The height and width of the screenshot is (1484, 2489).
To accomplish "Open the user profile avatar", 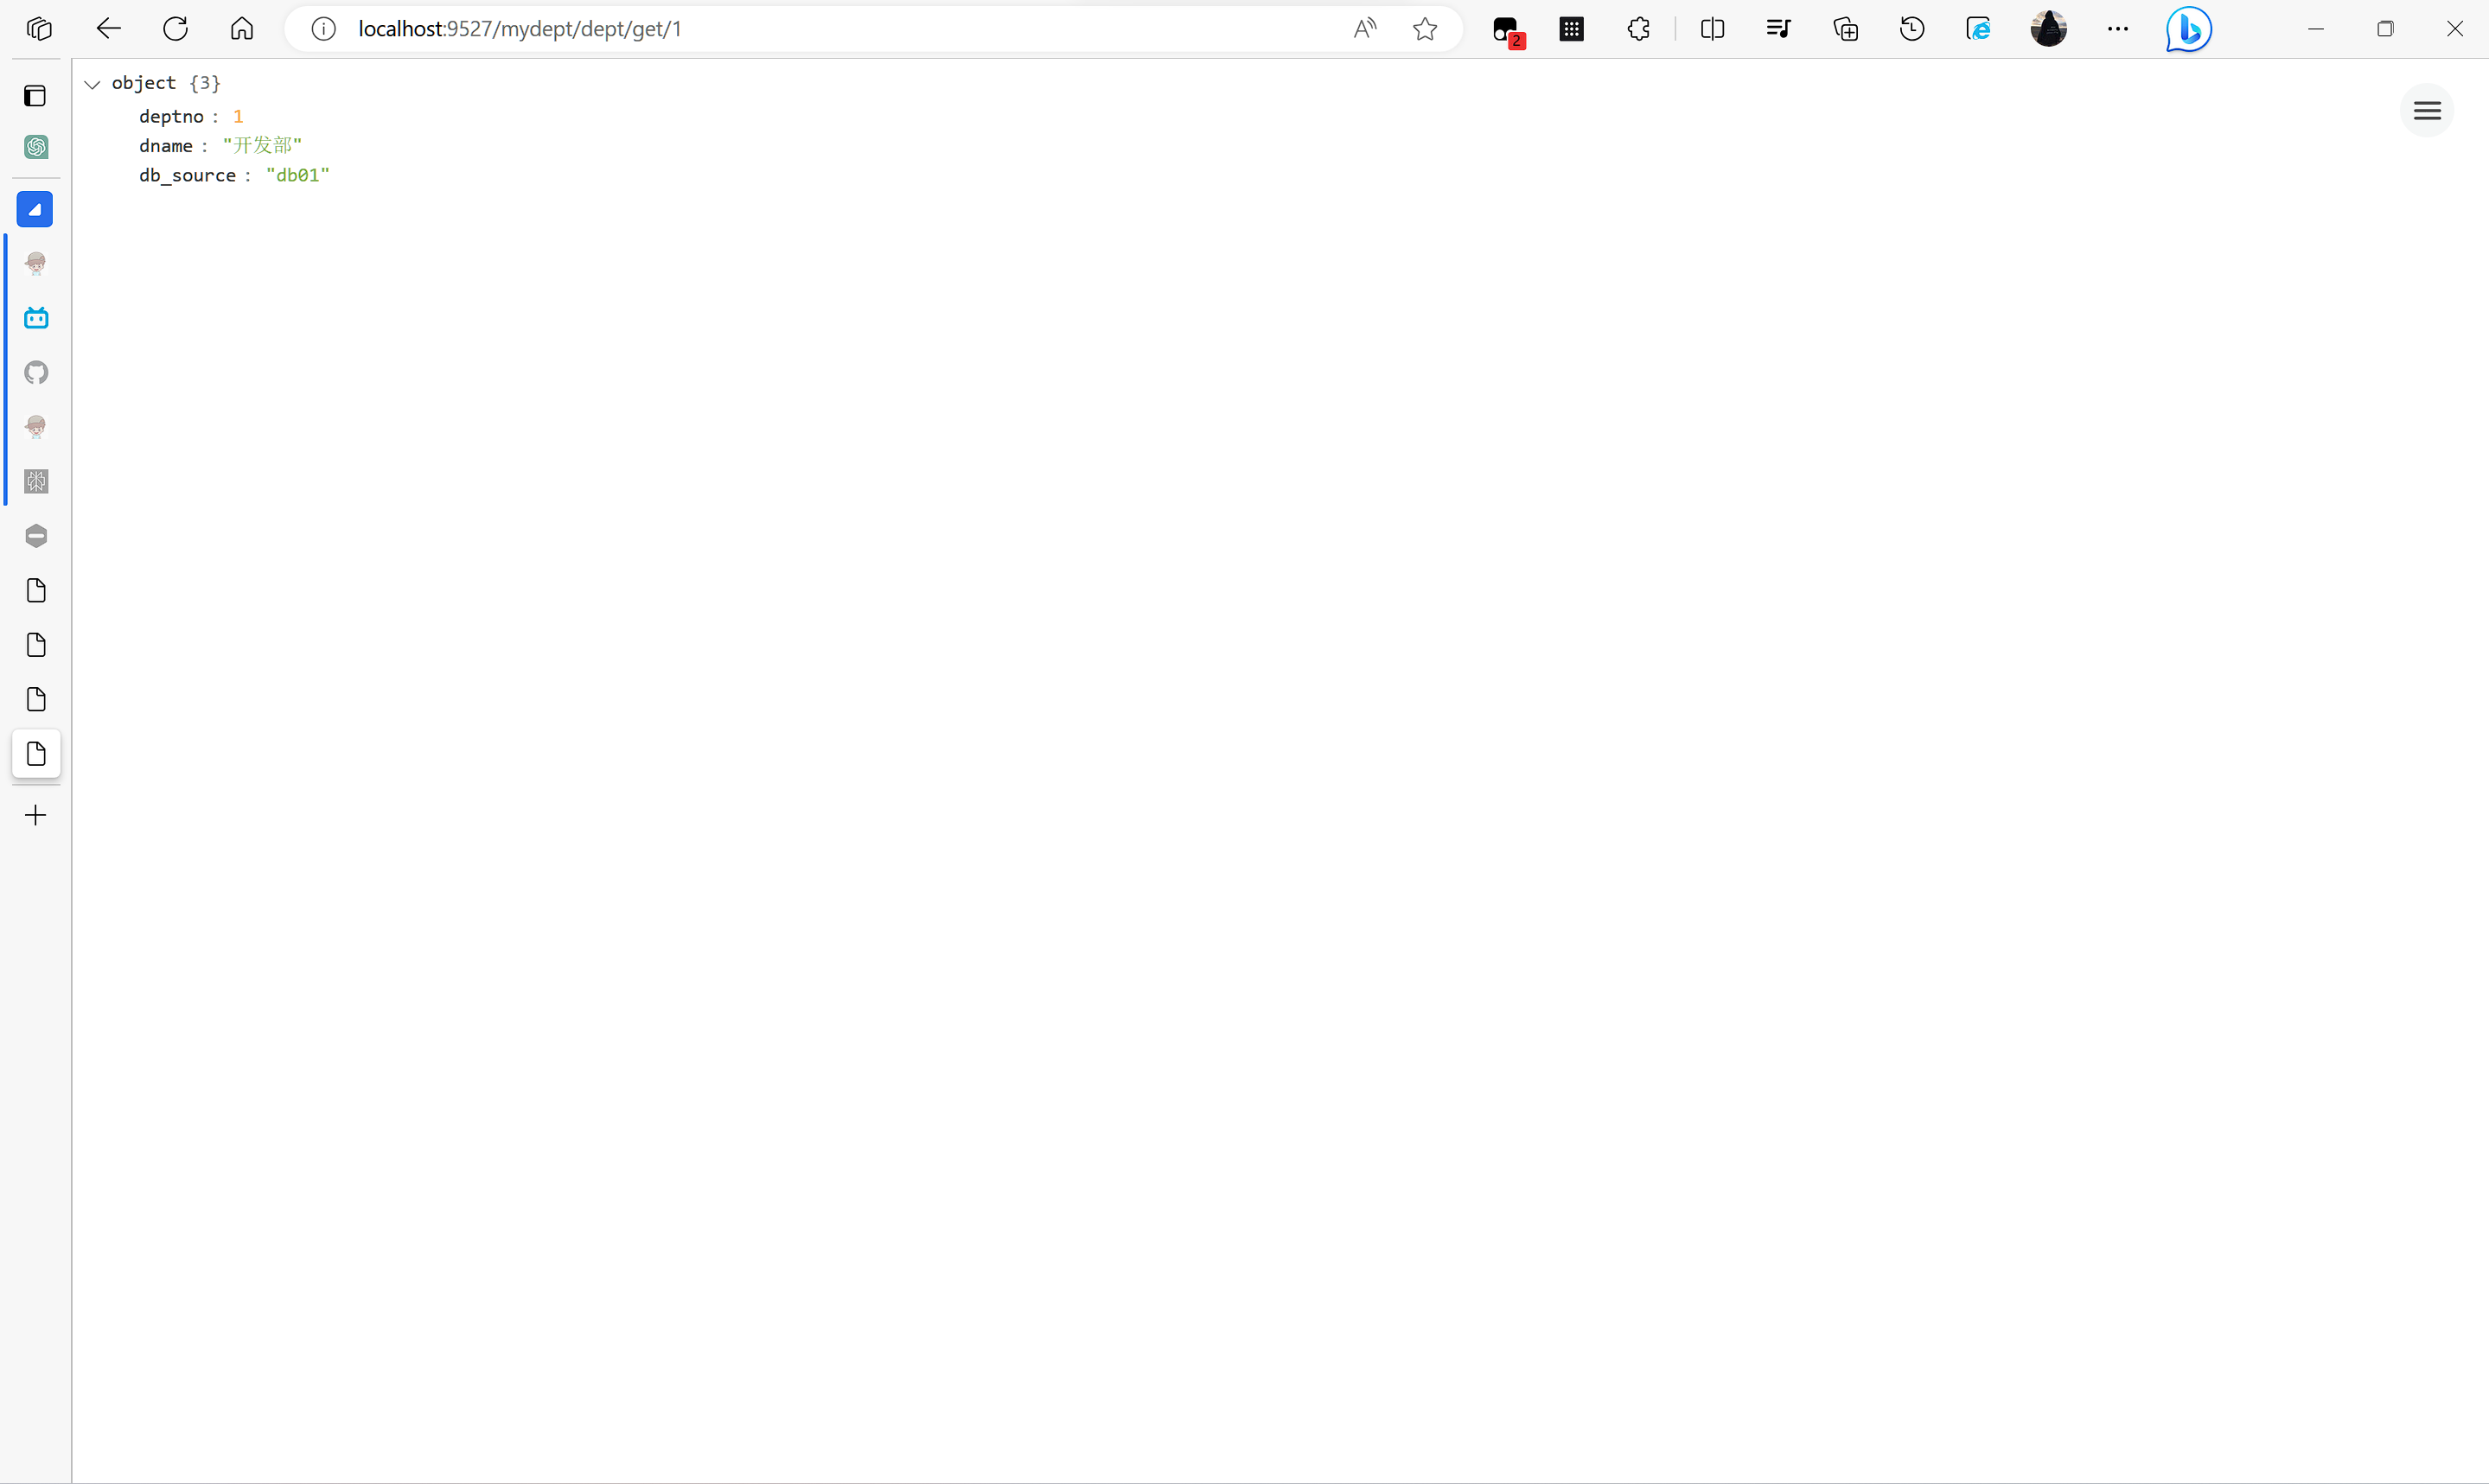I will click(x=2049, y=29).
